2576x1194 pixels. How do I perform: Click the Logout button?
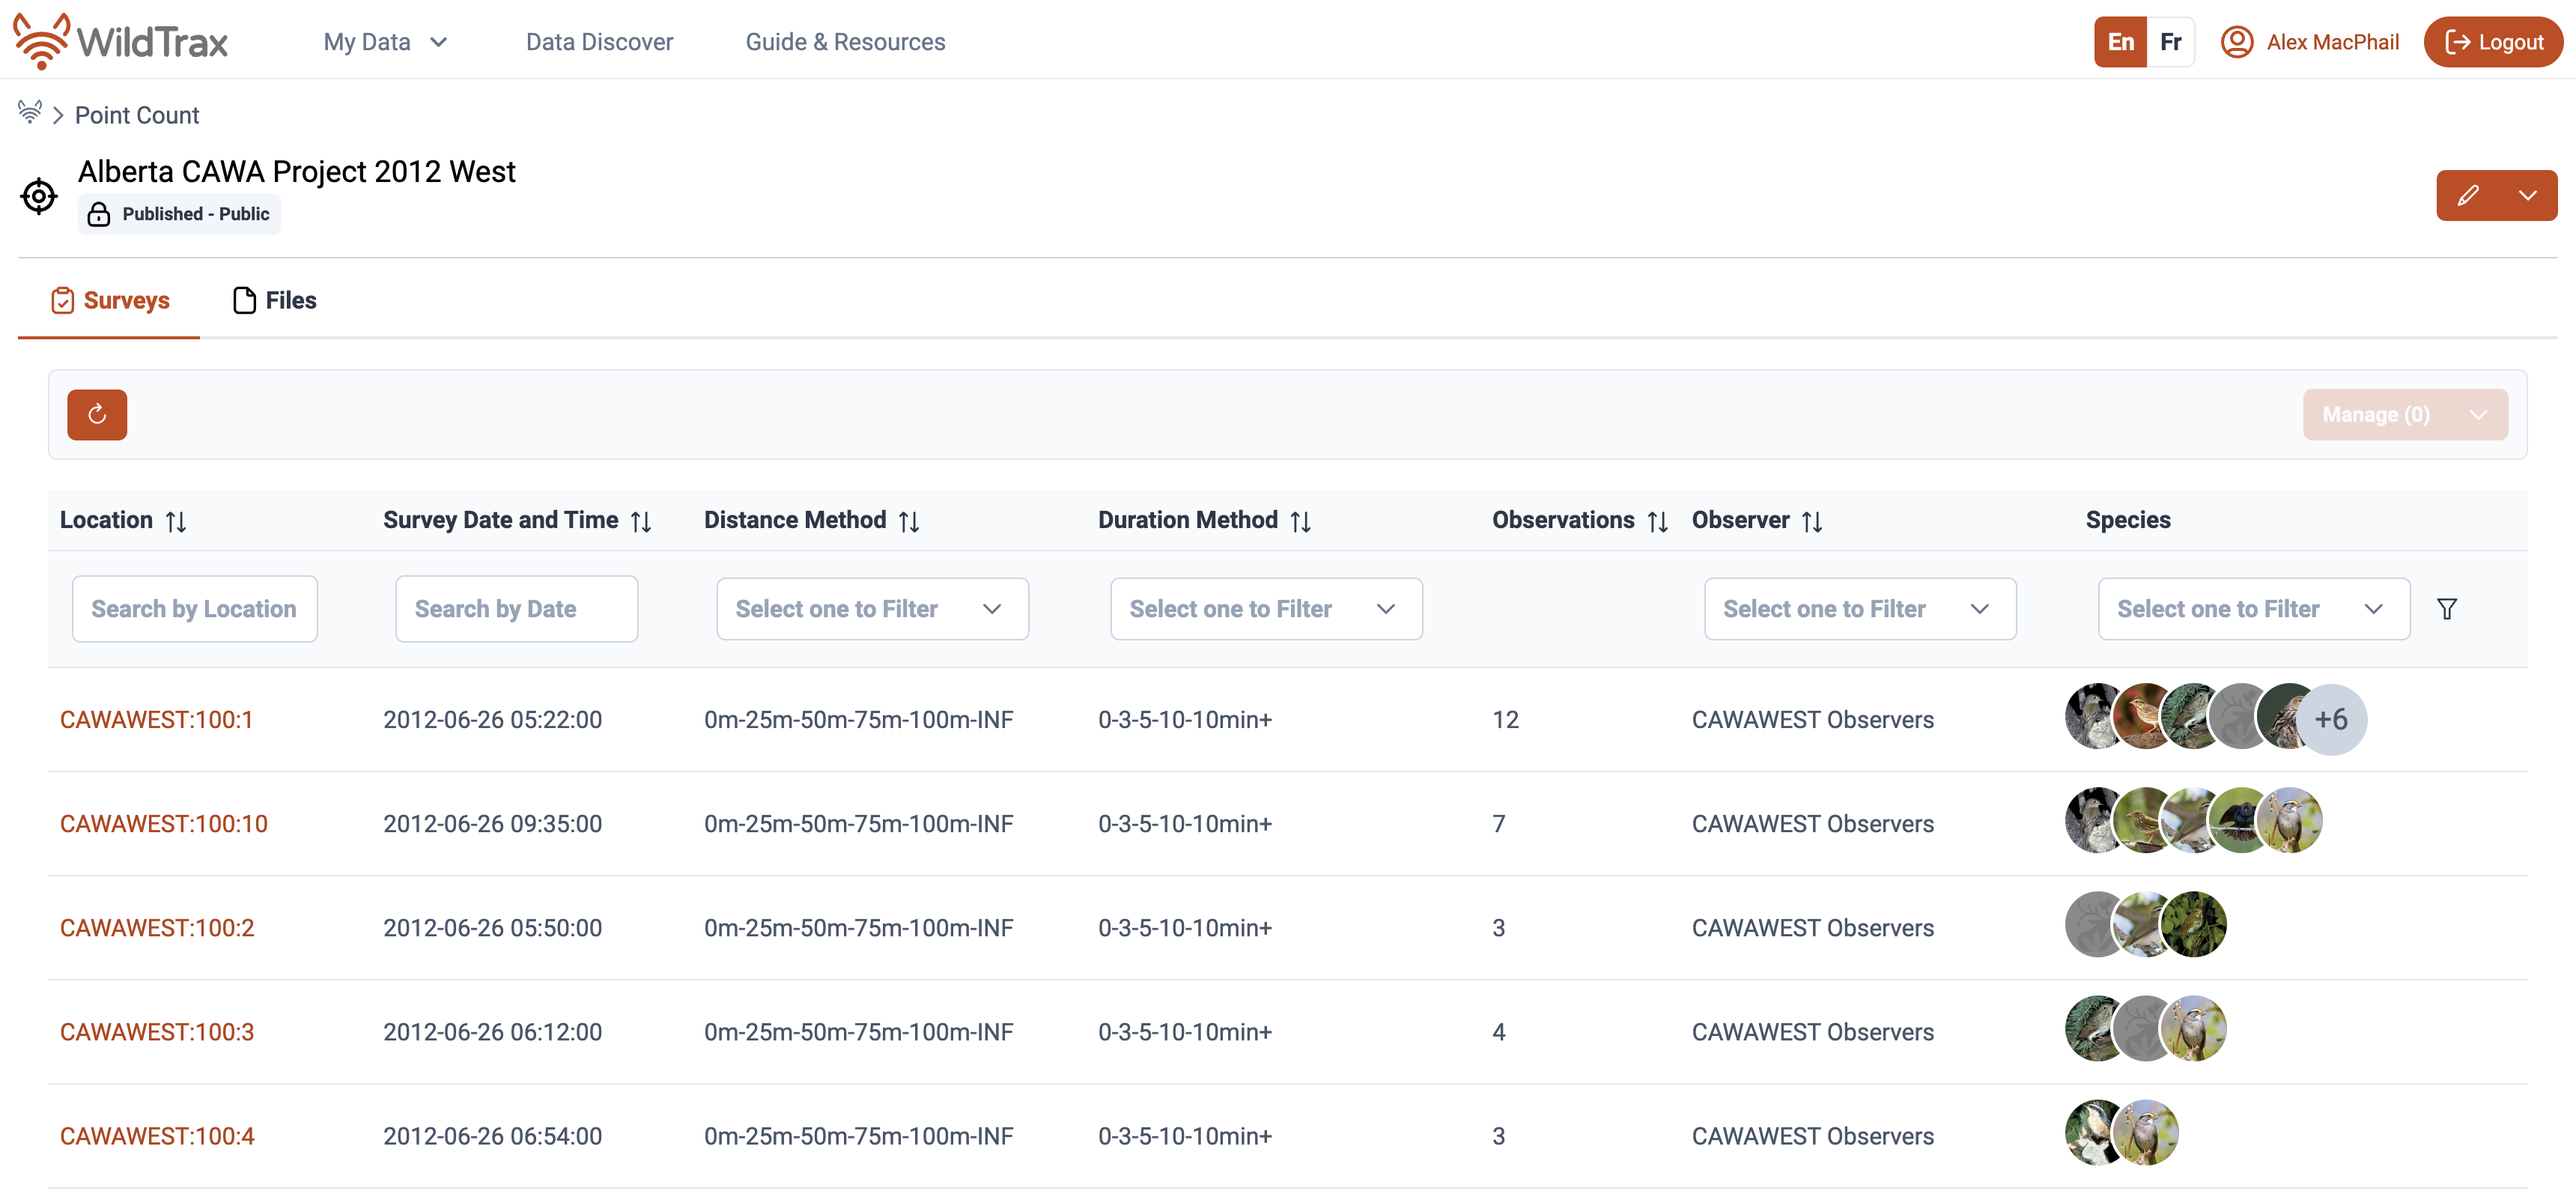tap(2493, 41)
